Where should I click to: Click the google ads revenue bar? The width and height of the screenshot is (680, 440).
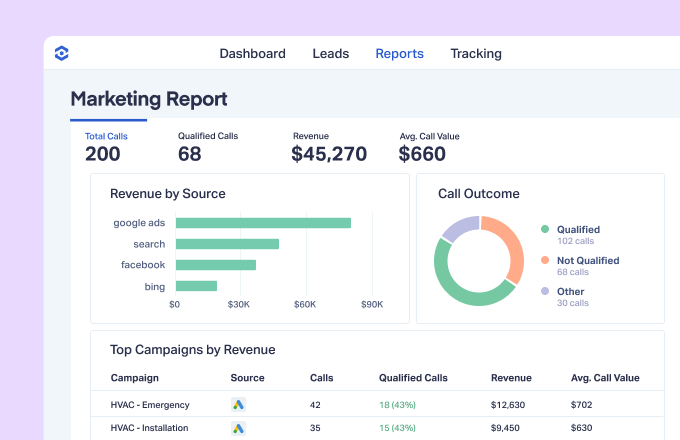click(263, 223)
